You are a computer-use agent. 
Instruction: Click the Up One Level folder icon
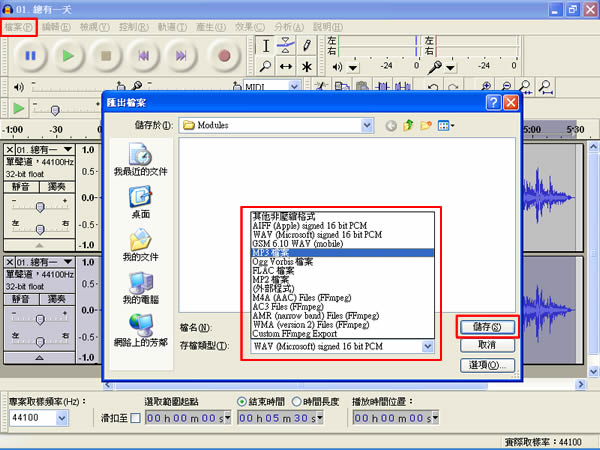point(408,125)
